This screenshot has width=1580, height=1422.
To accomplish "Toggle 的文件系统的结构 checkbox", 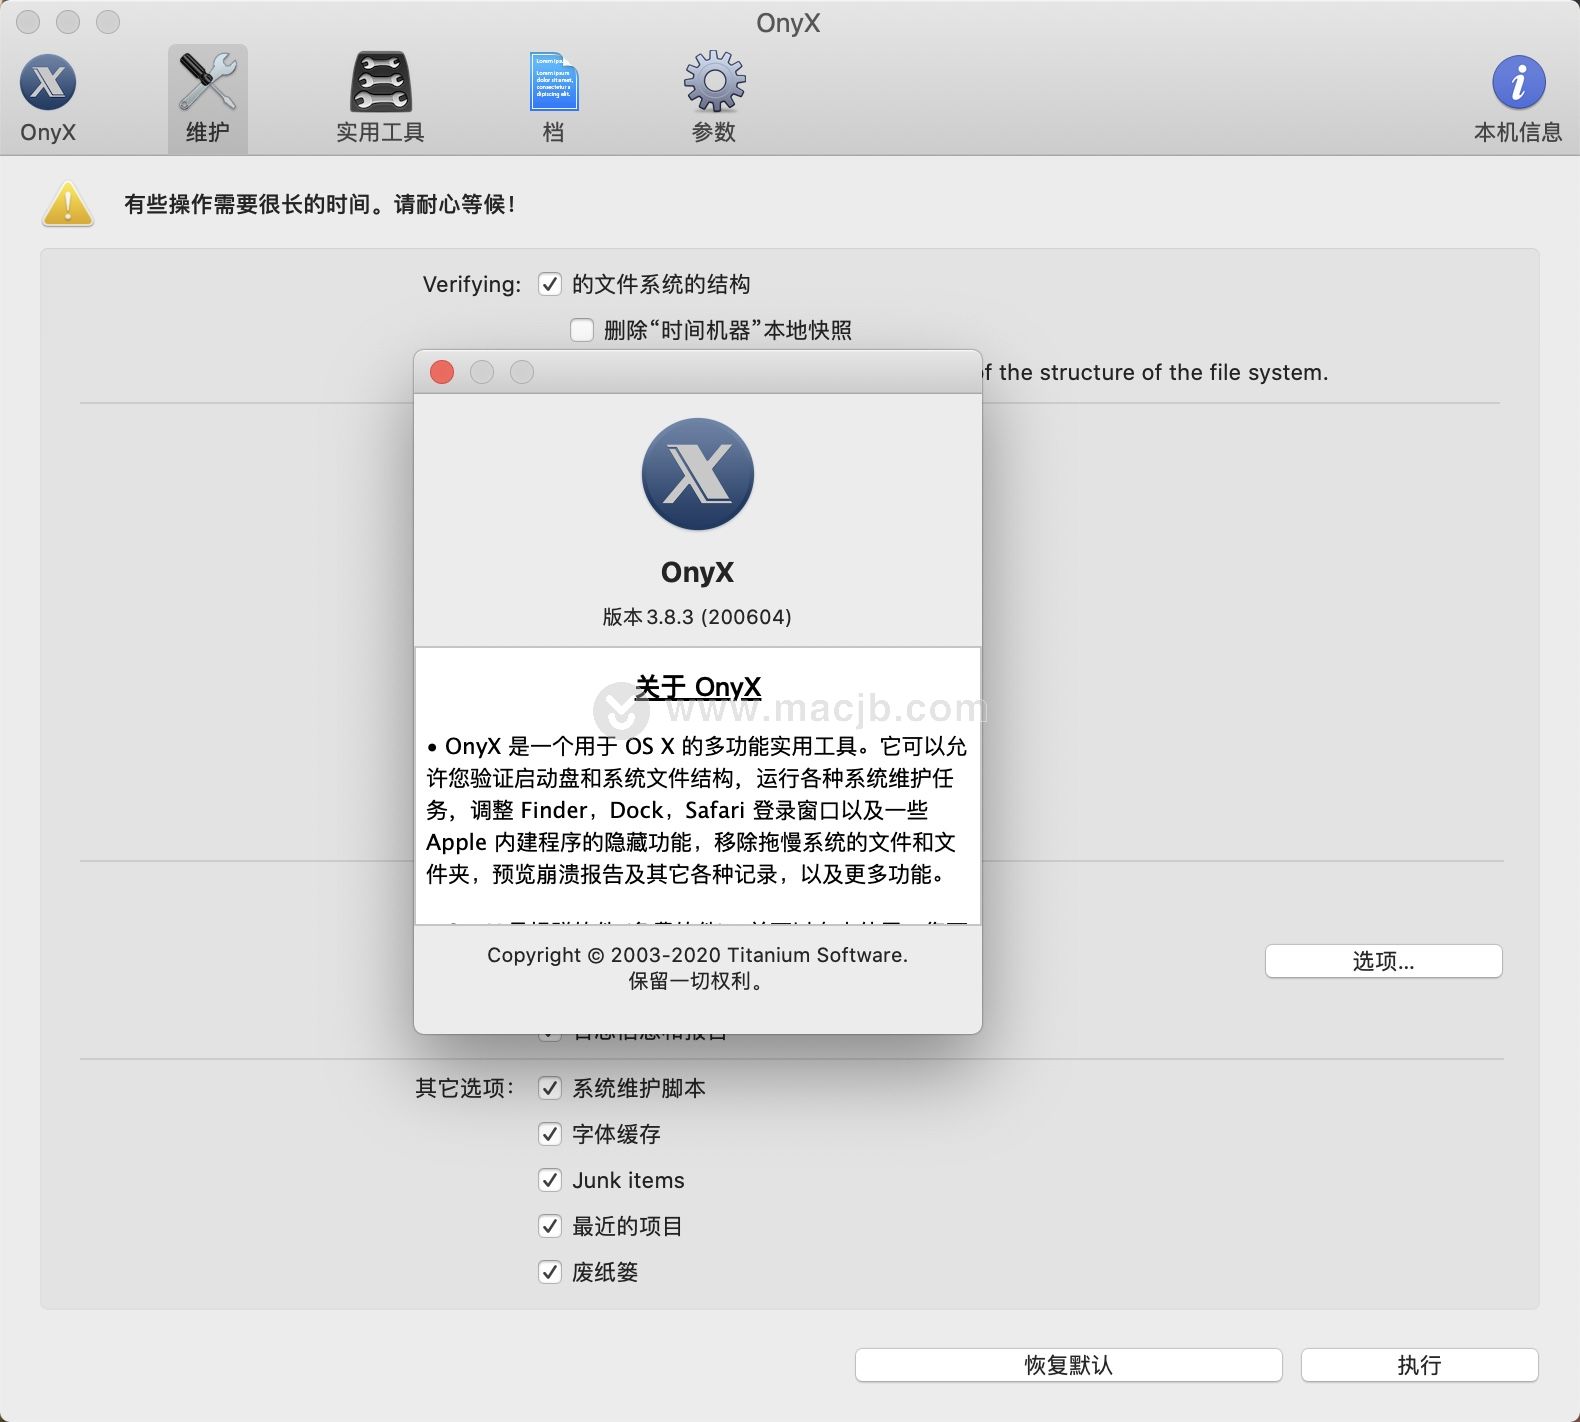I will pos(550,284).
